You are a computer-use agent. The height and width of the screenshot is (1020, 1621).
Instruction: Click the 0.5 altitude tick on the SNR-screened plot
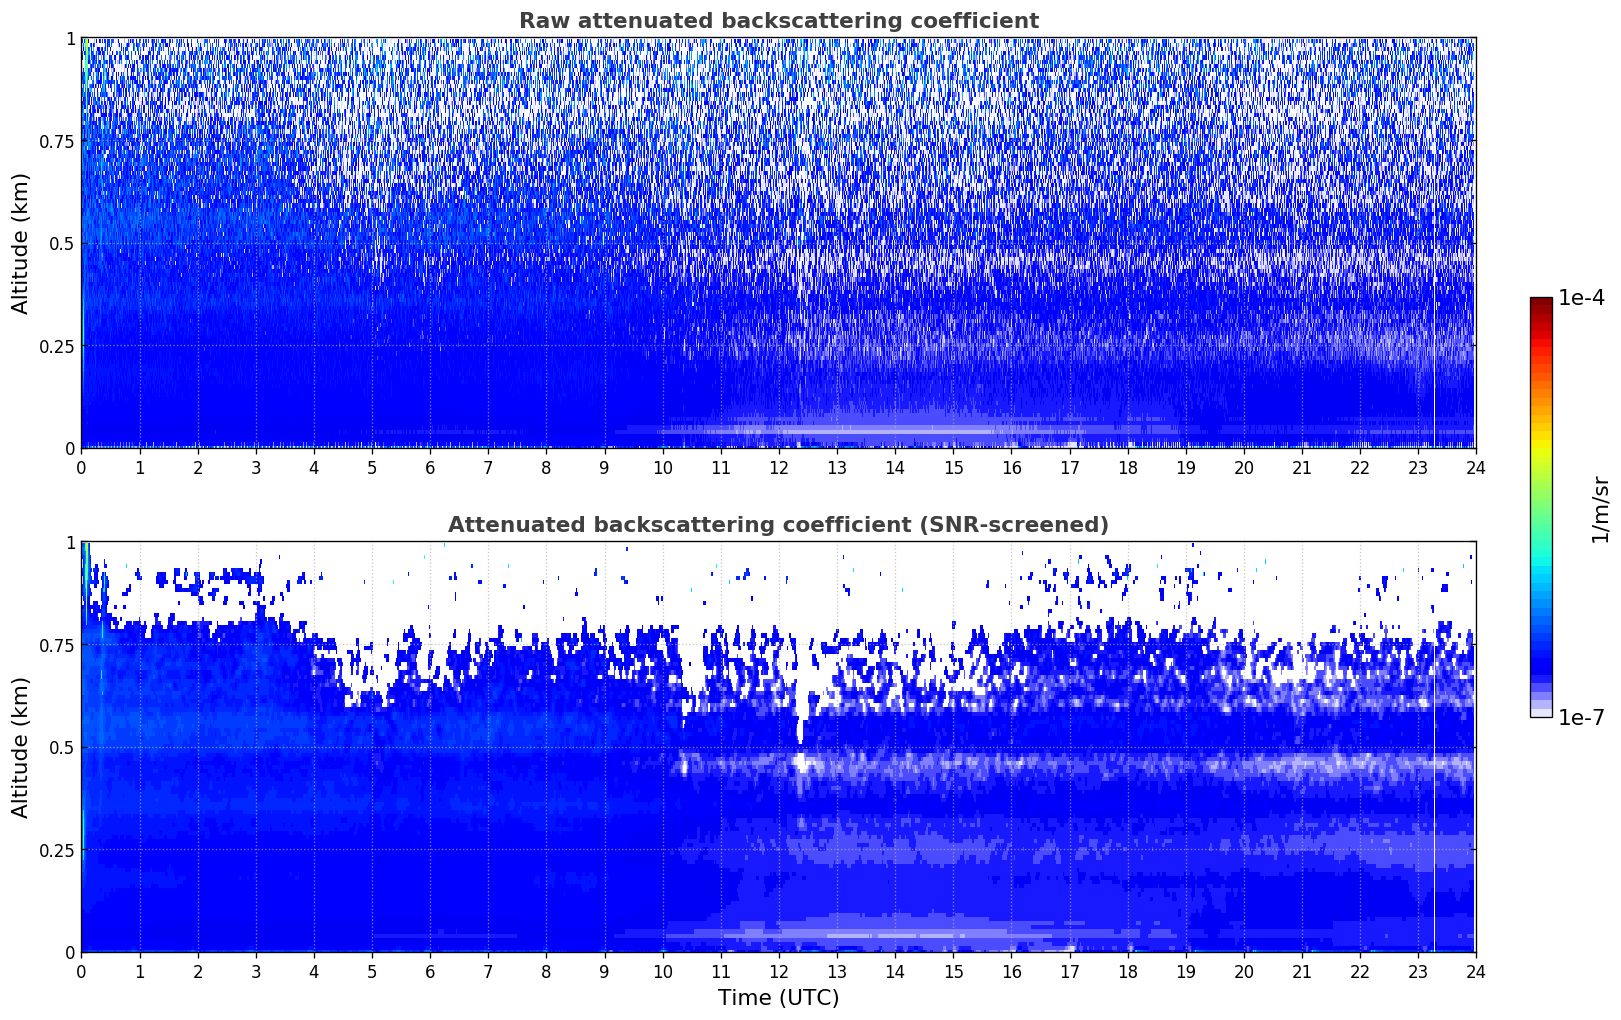pos(61,748)
